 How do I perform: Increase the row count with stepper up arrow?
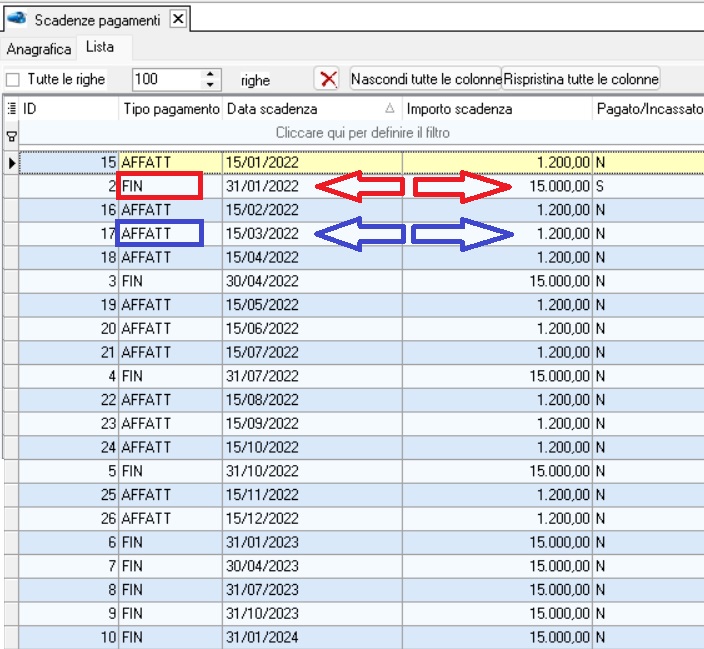[210, 74]
